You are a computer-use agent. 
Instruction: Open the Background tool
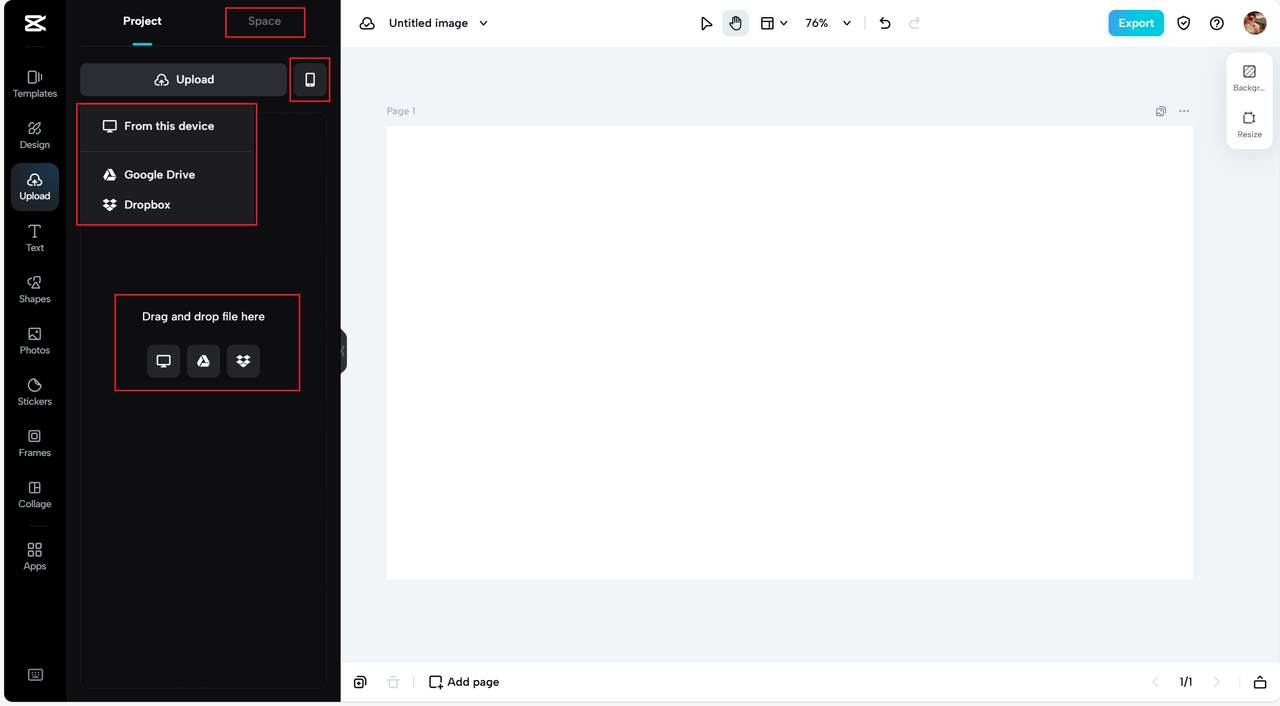pos(1249,79)
